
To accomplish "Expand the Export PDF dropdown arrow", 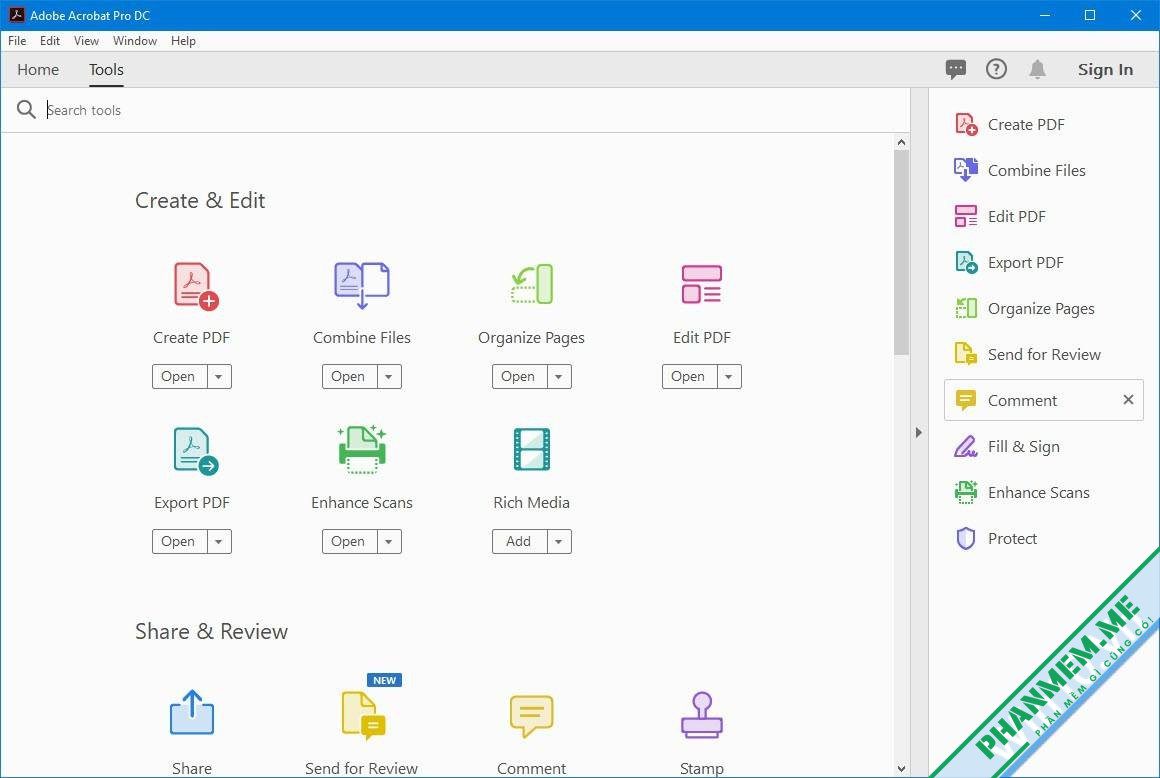I will click(219, 541).
